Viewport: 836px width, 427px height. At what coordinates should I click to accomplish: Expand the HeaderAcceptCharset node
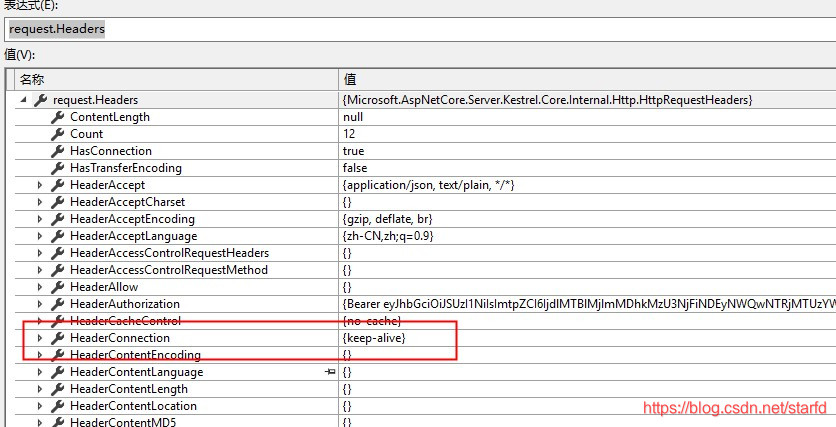click(39, 202)
